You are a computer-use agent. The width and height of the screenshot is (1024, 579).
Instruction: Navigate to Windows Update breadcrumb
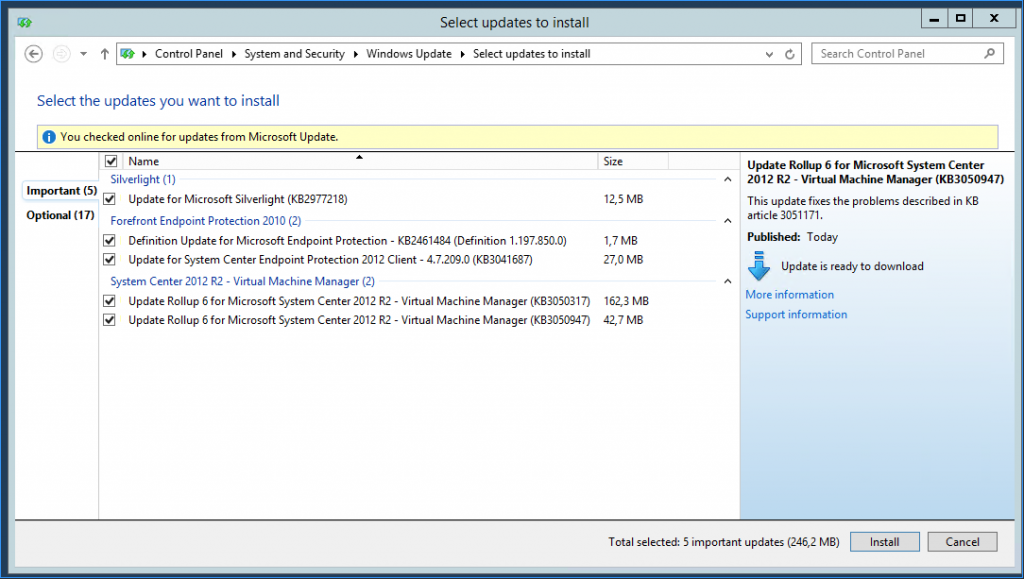[409, 54]
